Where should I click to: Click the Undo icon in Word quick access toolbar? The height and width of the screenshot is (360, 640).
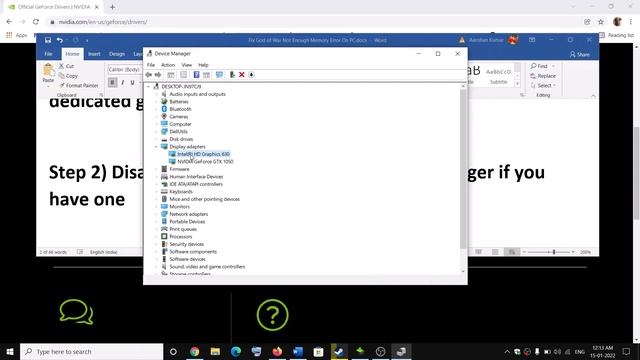(60, 40)
